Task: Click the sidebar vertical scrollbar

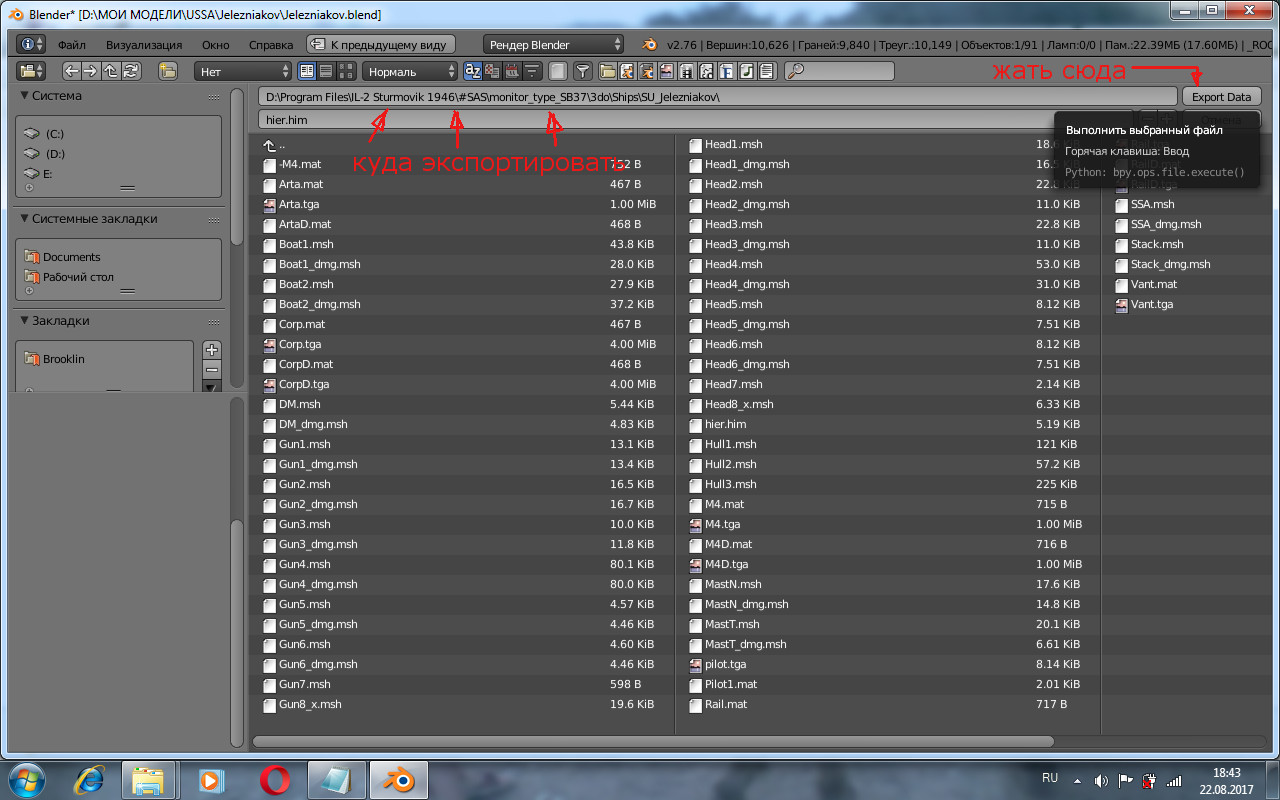Action: pos(237,165)
